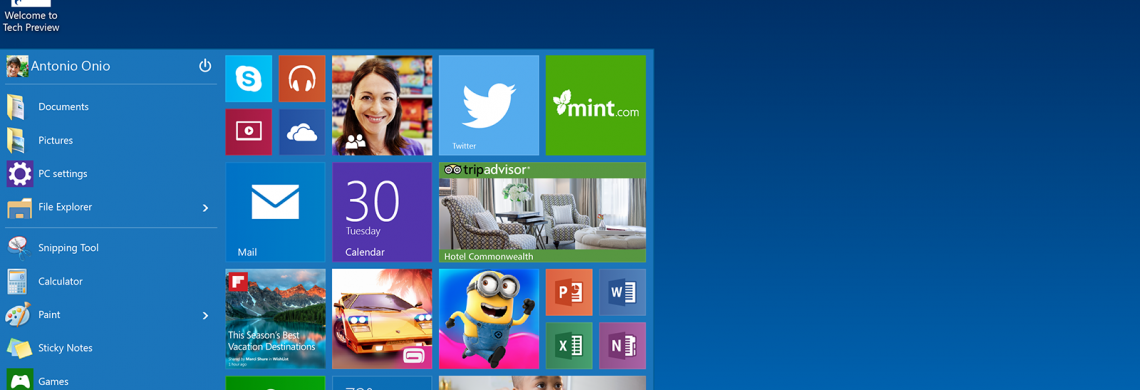Launch the racing car game tile
Image resolution: width=1140 pixels, height=390 pixels.
382,319
